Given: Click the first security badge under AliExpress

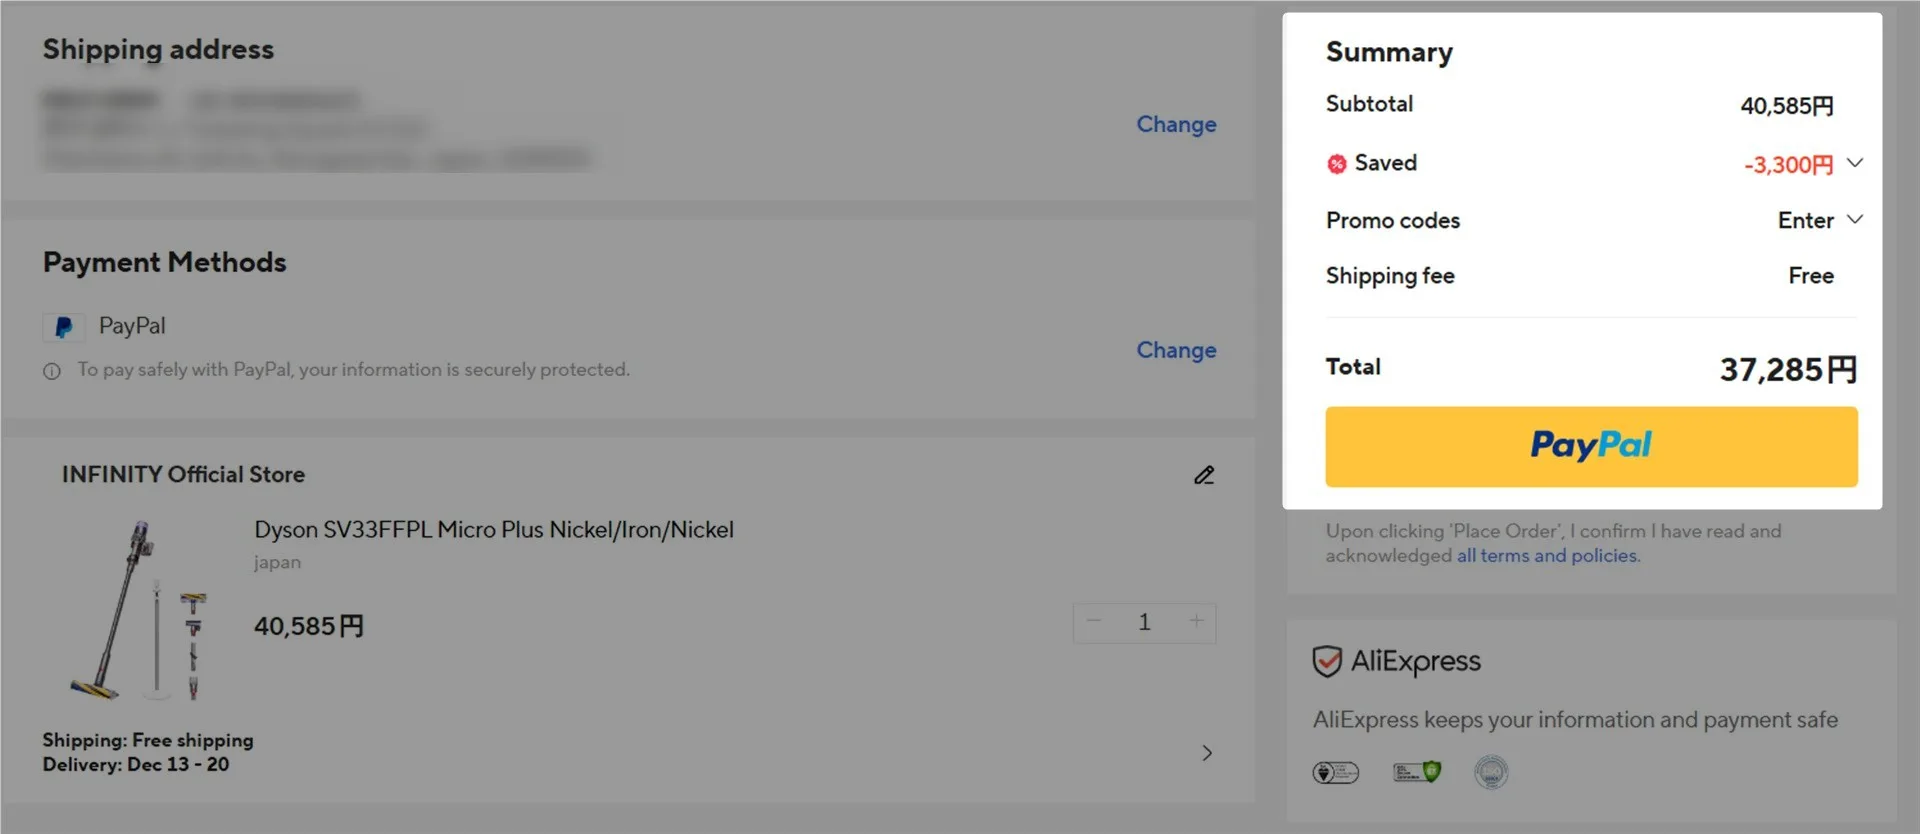Looking at the screenshot, I should [1335, 772].
